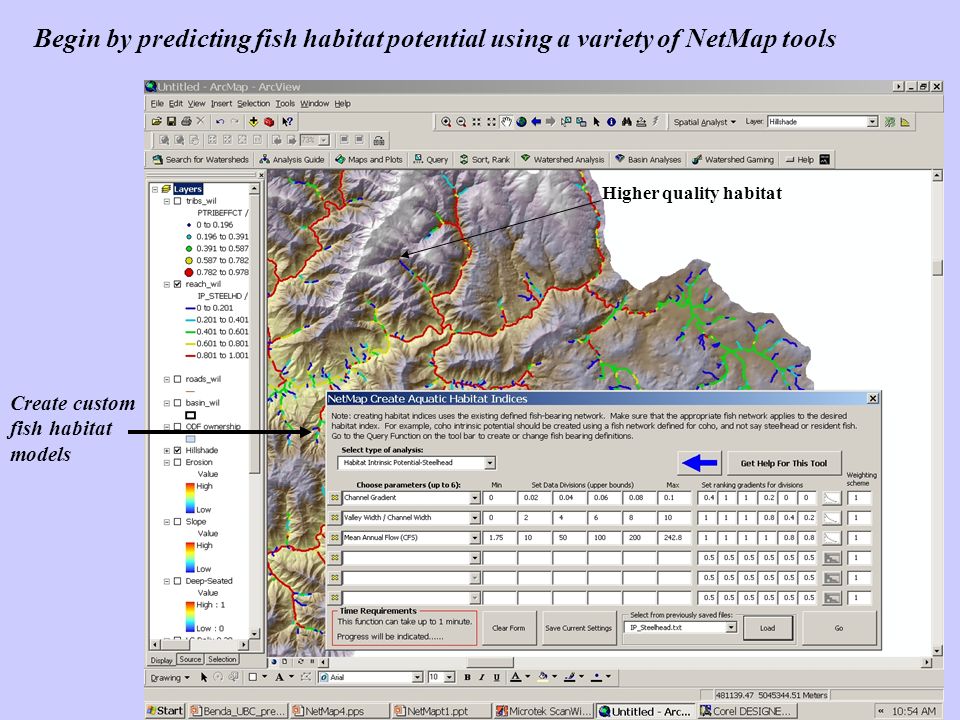Image resolution: width=960 pixels, height=720 pixels.
Task: Expand the Hillshade layer tree node
Action: 167,450
